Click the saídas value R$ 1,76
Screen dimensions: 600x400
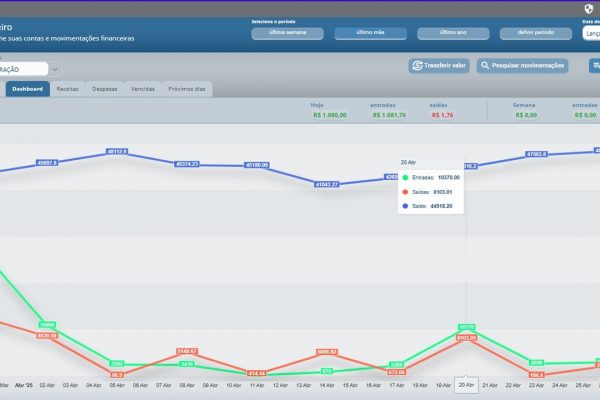442,115
